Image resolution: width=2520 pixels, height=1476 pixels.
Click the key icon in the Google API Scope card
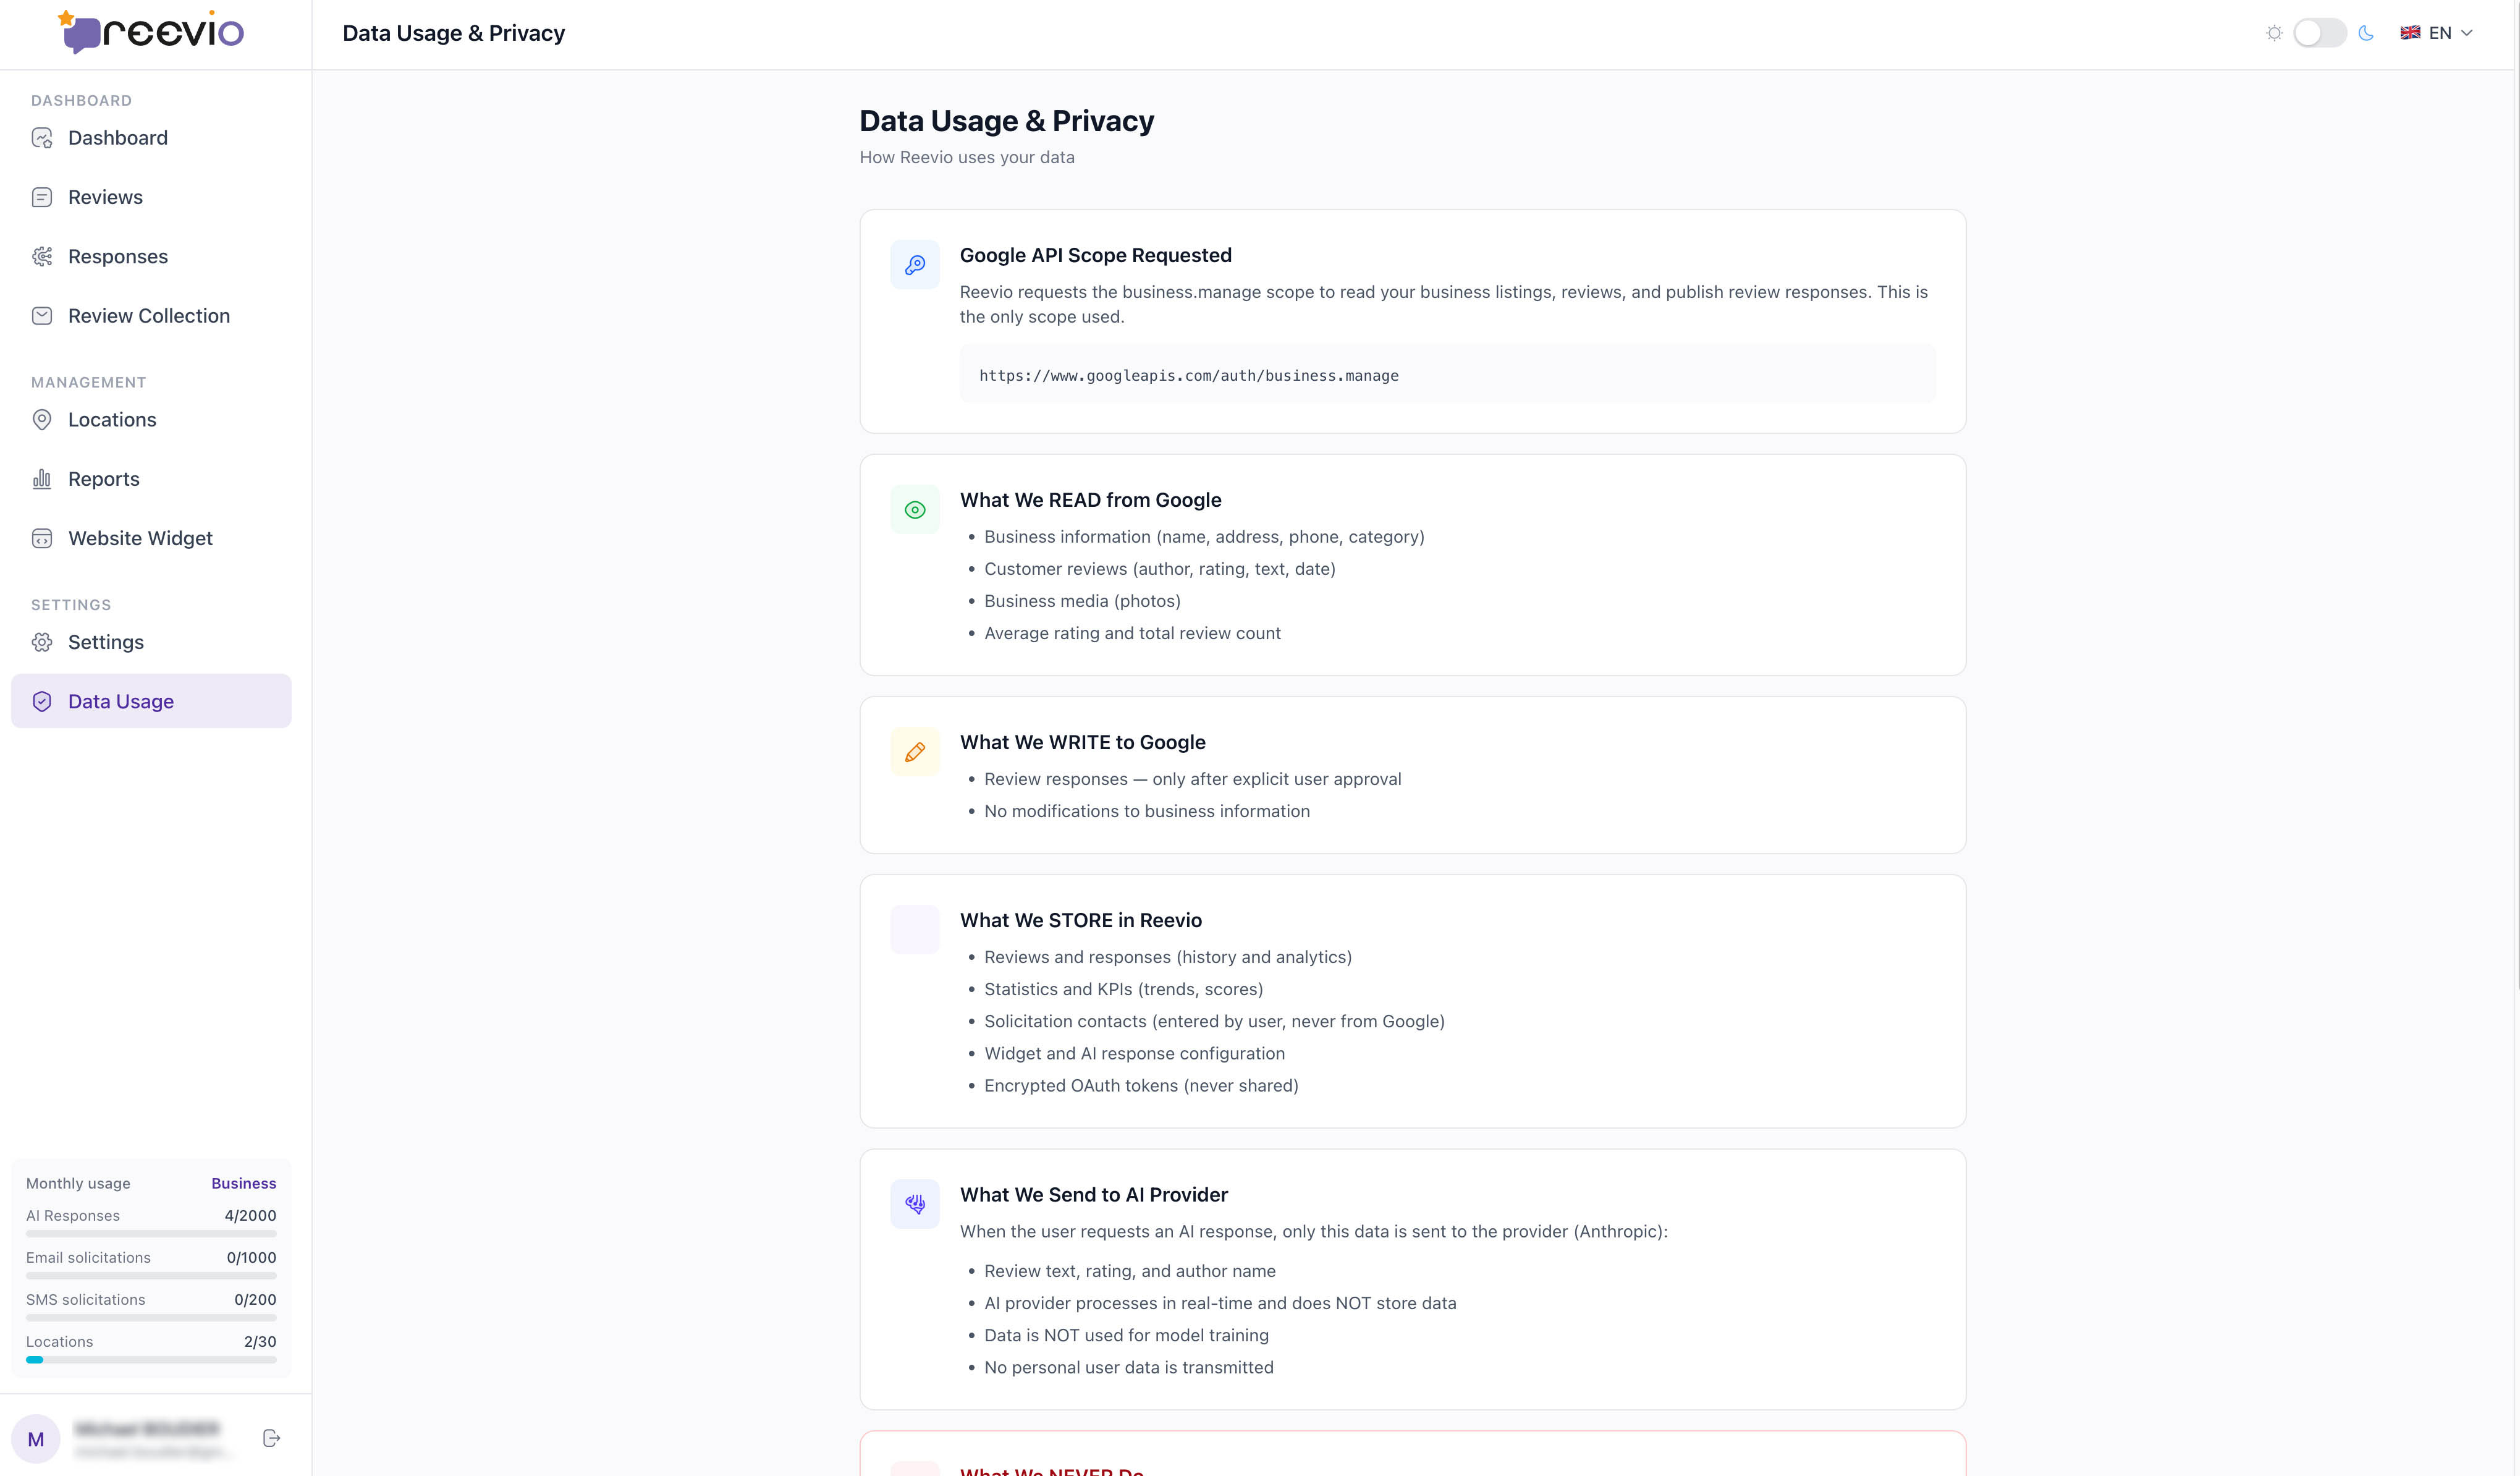point(915,265)
